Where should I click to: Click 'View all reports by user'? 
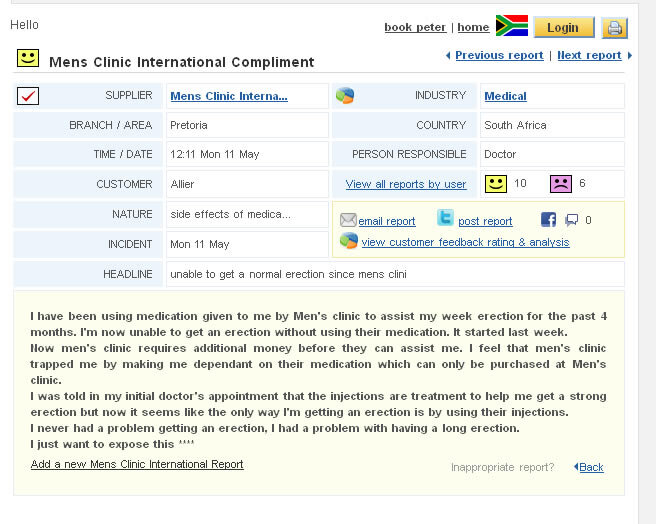coord(406,184)
